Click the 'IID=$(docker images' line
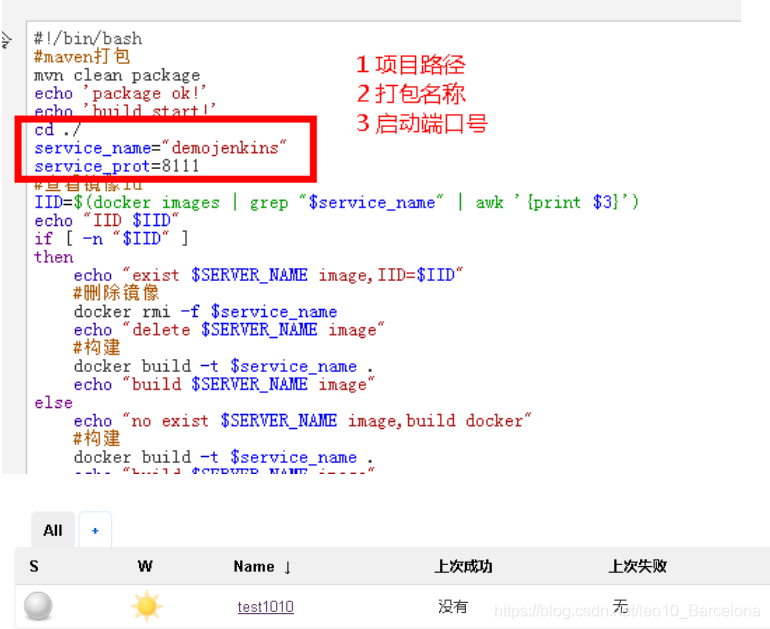Image resolution: width=770 pixels, height=629 pixels. 336,202
